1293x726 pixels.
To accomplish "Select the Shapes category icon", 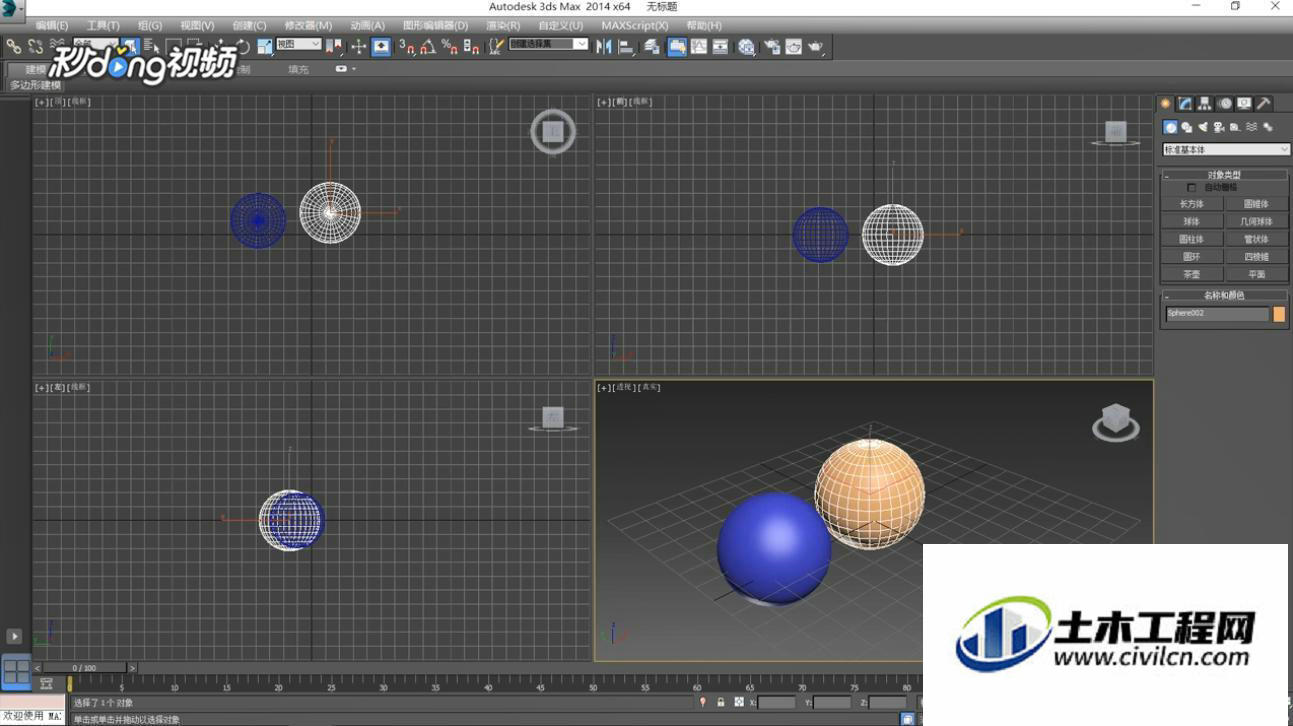I will [x=1187, y=127].
